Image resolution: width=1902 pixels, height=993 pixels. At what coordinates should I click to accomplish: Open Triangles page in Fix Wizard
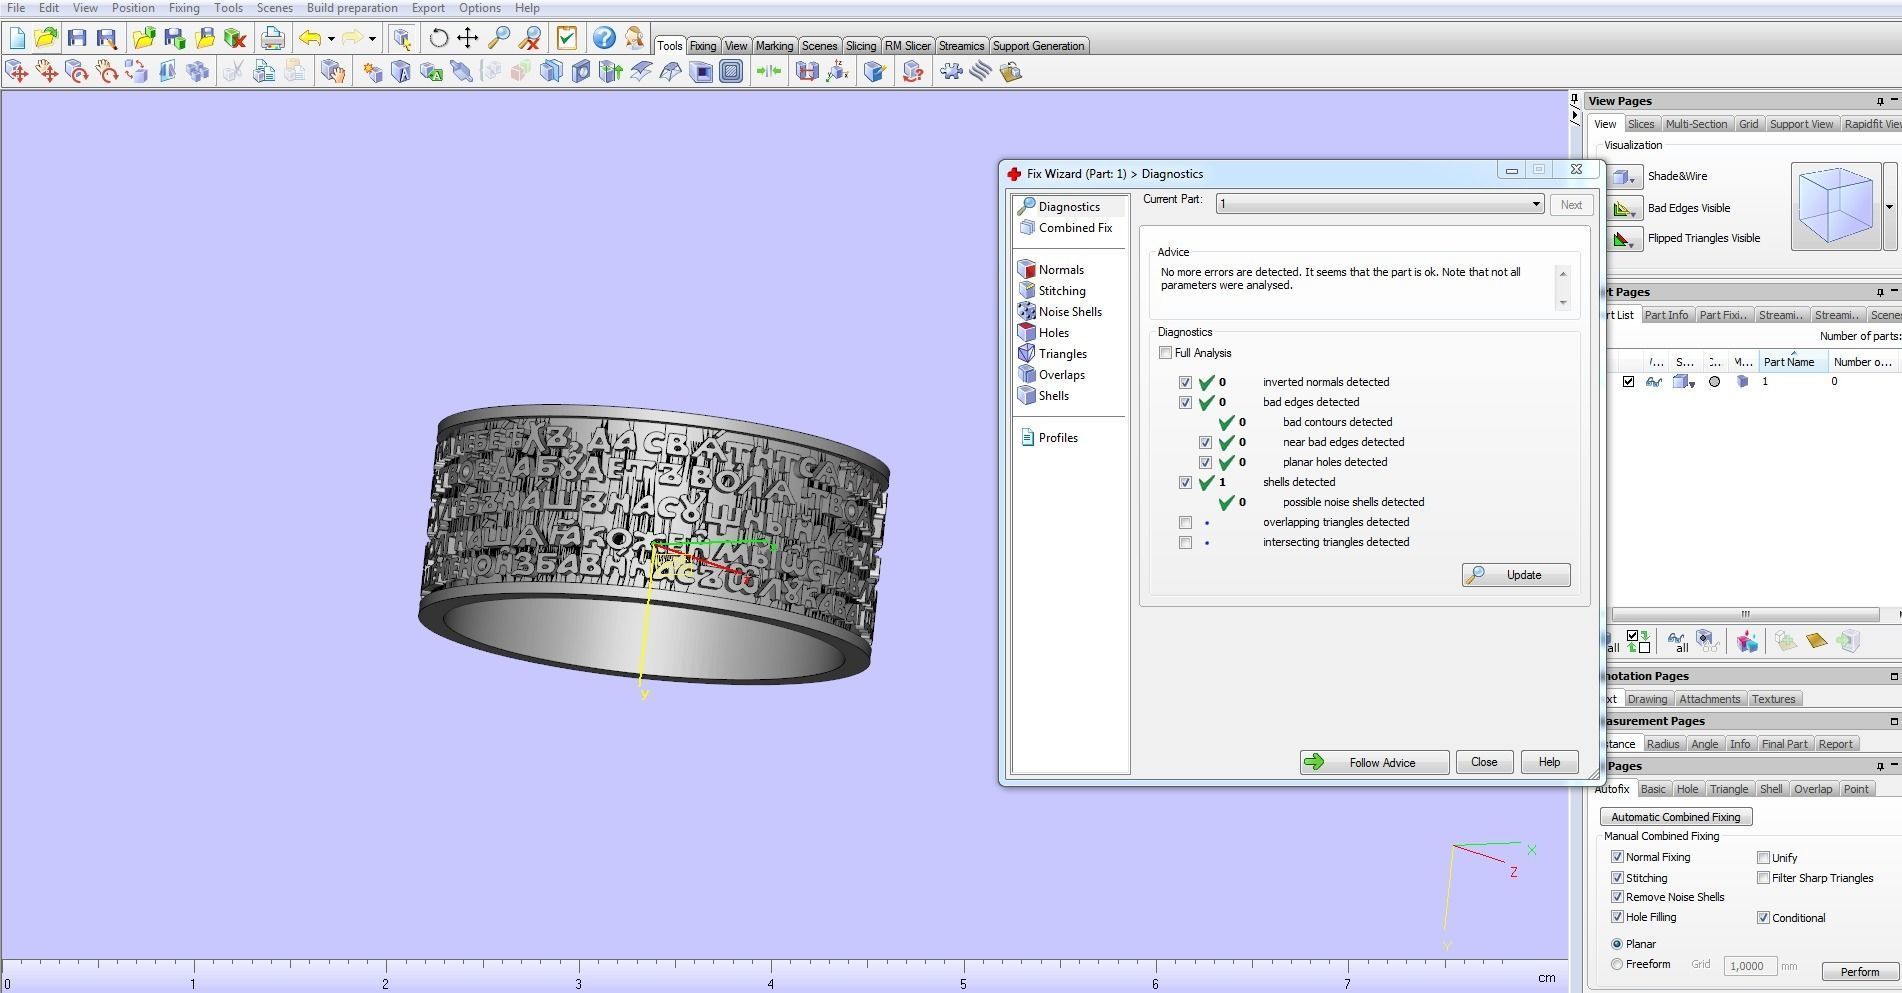(1062, 354)
